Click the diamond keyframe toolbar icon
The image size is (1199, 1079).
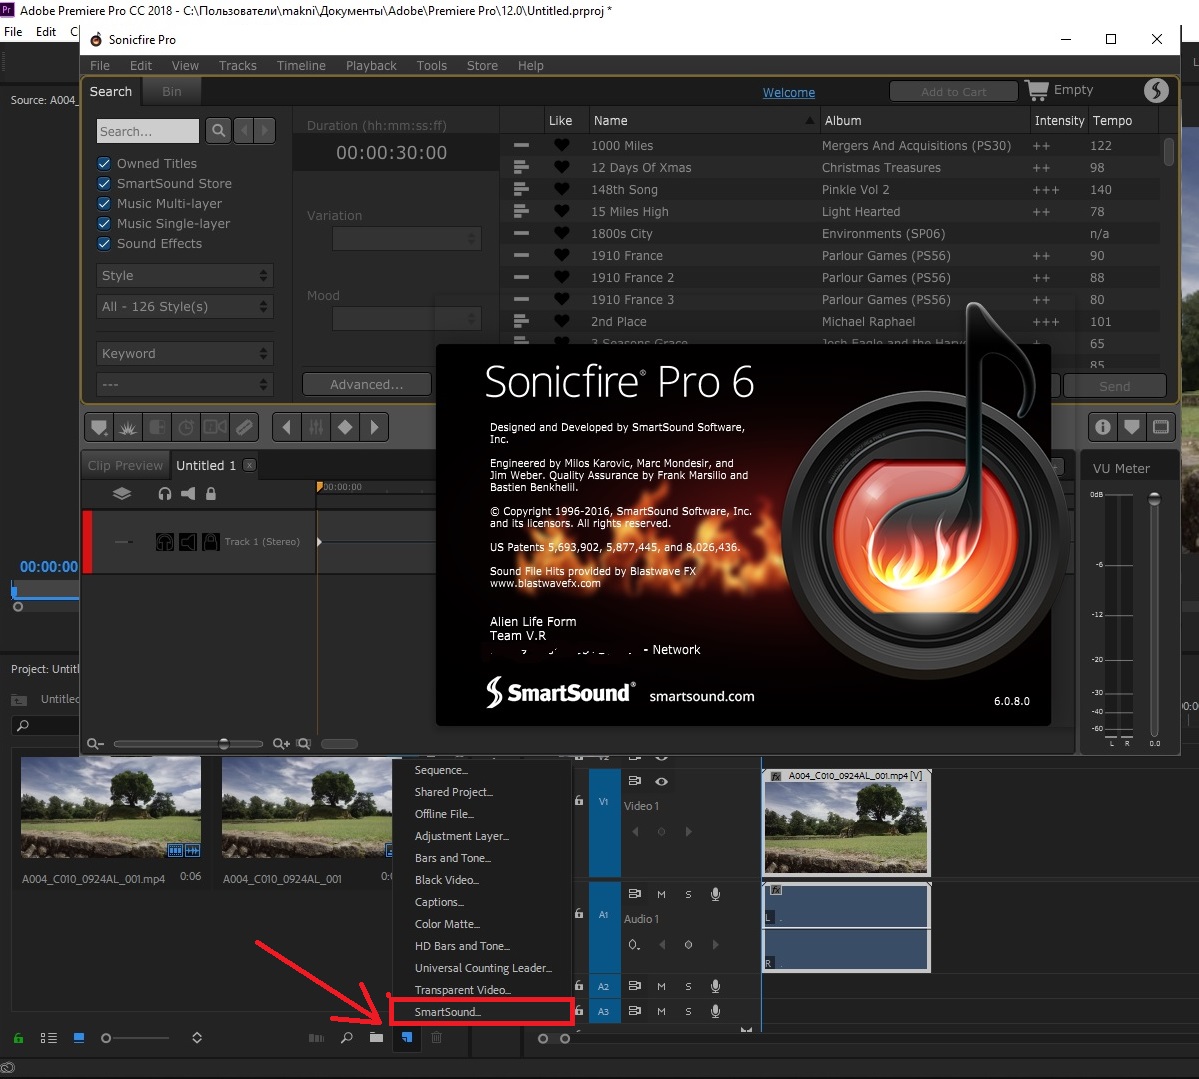(x=345, y=427)
